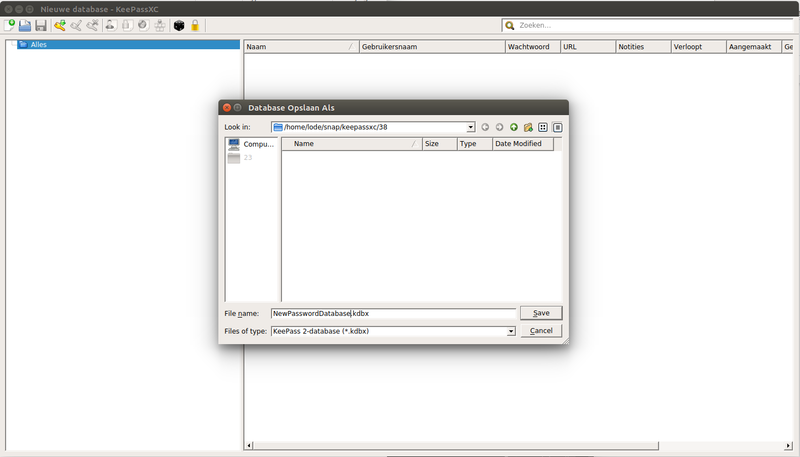Go to parent directory in dialog
This screenshot has height=457, width=800.
(514, 127)
